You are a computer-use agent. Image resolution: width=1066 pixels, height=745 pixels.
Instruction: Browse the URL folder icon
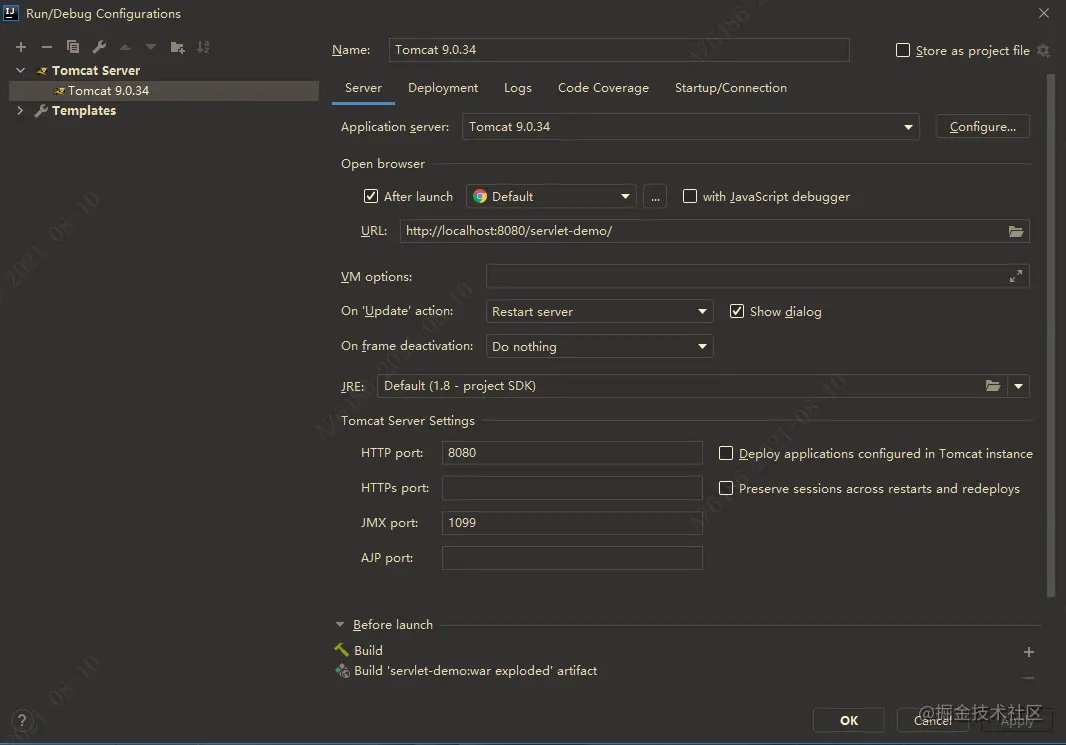coord(1016,231)
